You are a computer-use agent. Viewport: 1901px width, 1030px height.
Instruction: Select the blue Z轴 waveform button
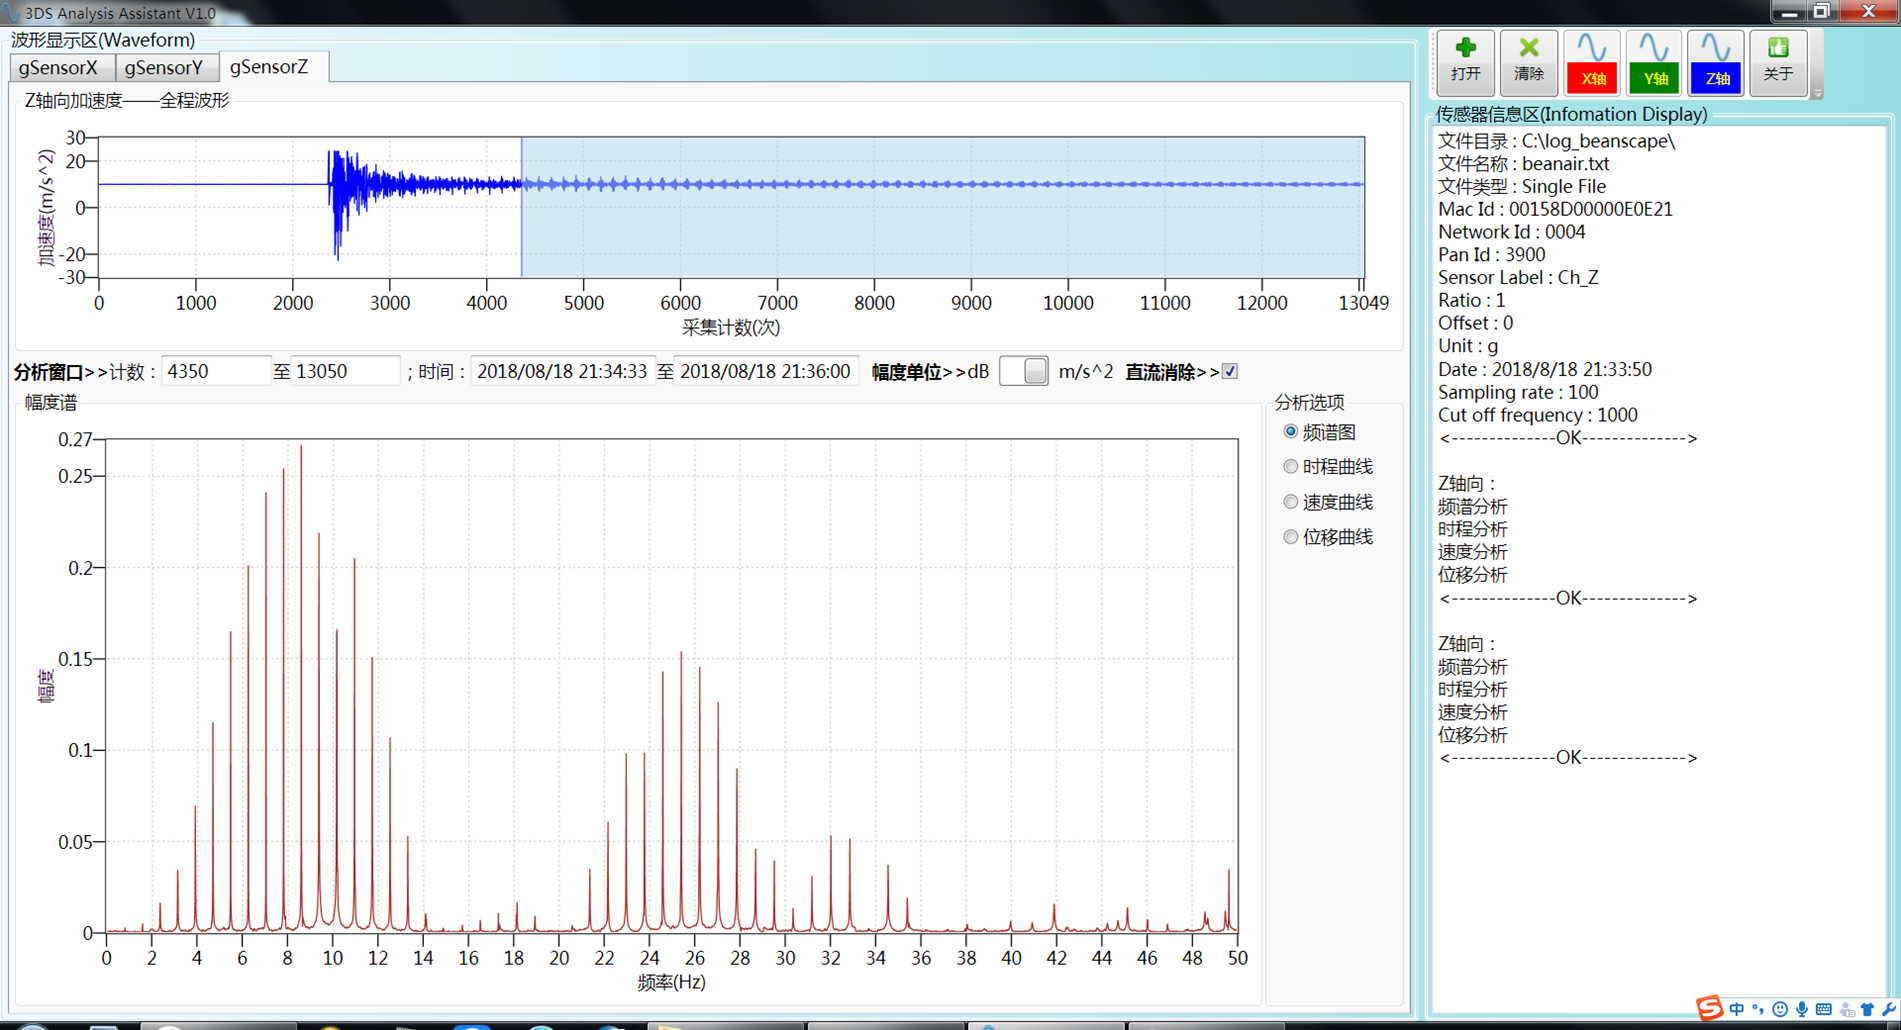tap(1716, 62)
